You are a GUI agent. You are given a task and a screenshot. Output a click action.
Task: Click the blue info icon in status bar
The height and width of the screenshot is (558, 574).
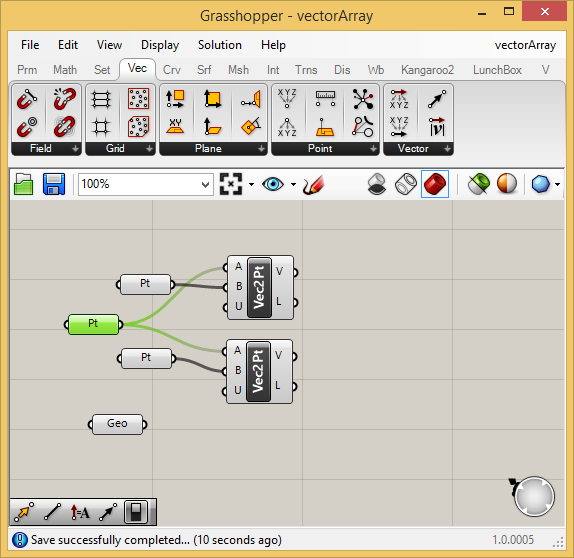pos(20,540)
